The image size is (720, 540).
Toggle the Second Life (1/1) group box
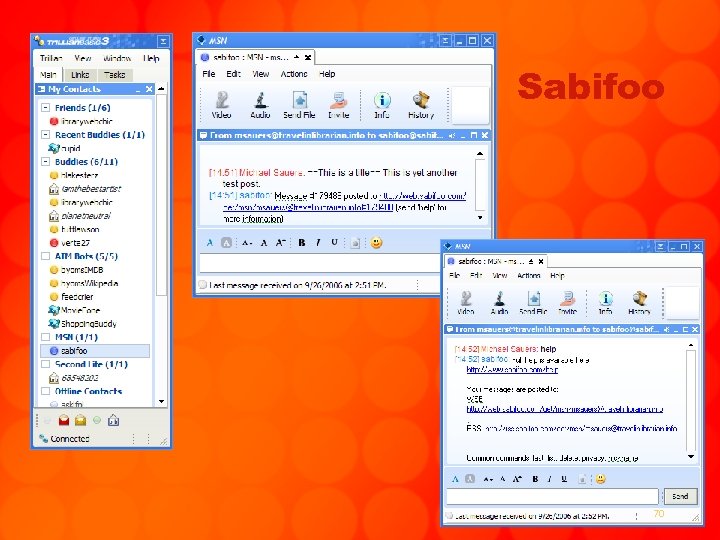pos(45,364)
